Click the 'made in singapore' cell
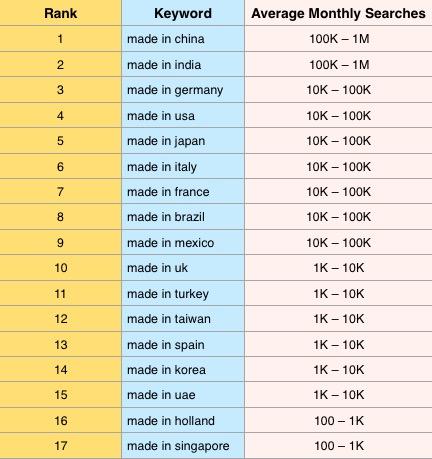Viewport: 432px width, 459px height. click(x=183, y=446)
